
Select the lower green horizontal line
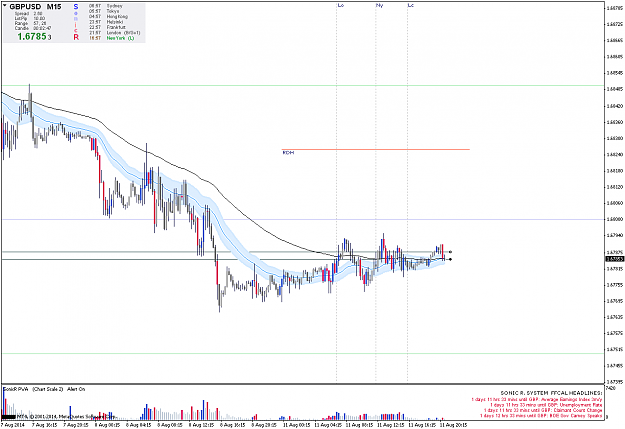(x=303, y=353)
